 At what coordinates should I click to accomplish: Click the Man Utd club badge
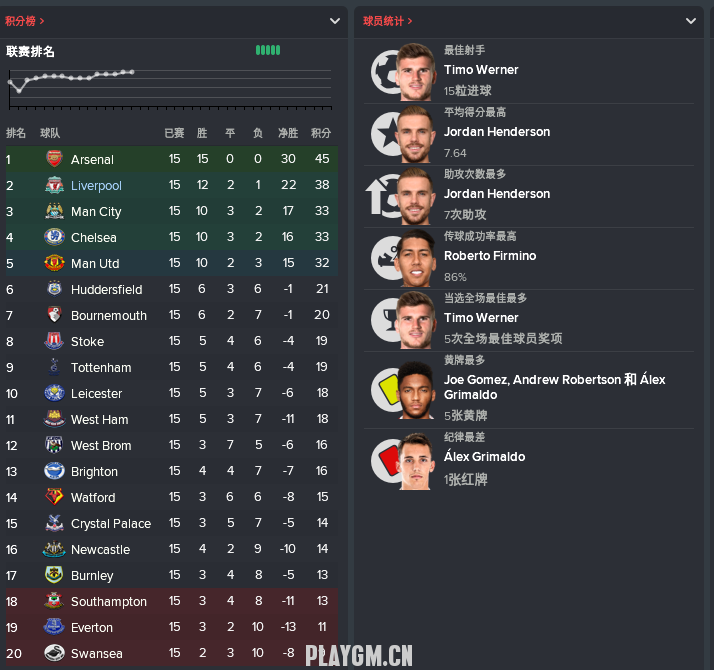[54, 263]
